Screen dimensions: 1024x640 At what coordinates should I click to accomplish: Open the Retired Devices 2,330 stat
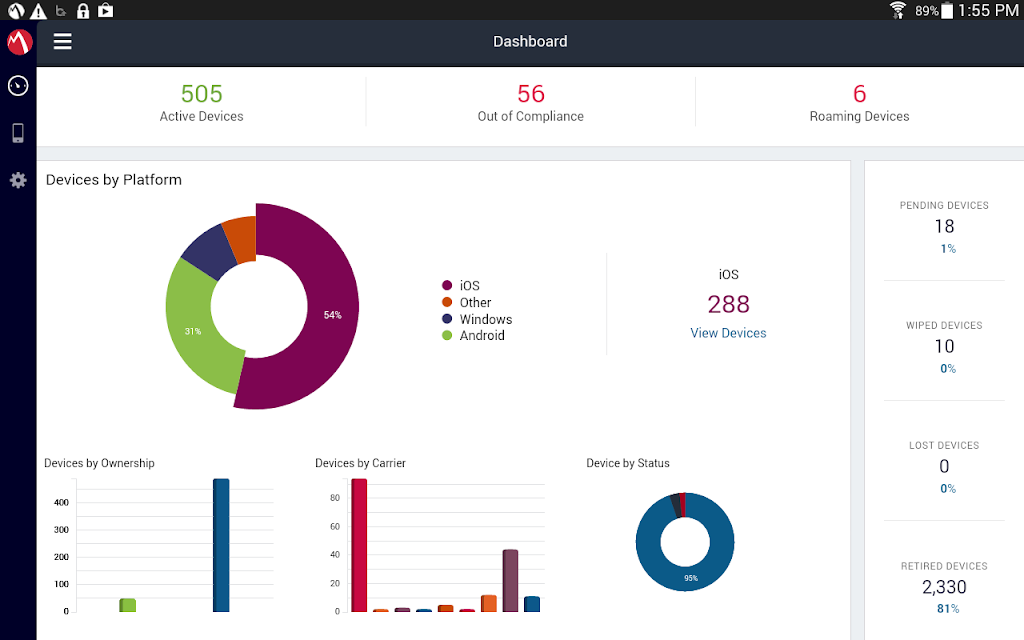point(944,587)
